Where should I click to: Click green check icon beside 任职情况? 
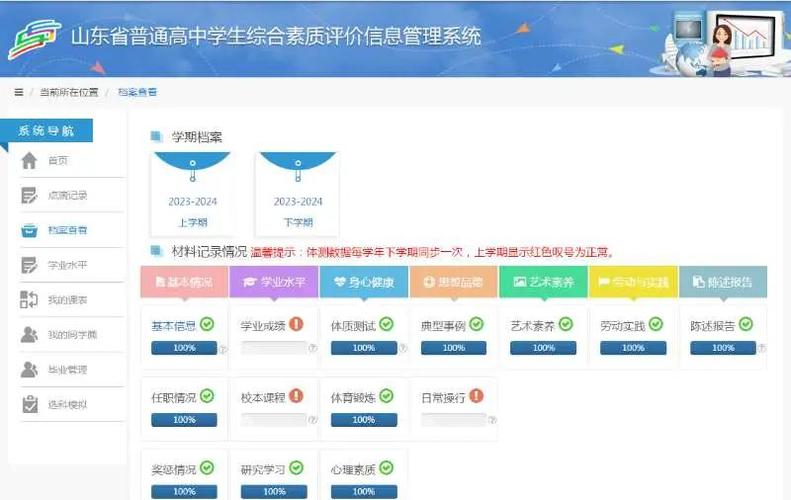click(x=207, y=396)
